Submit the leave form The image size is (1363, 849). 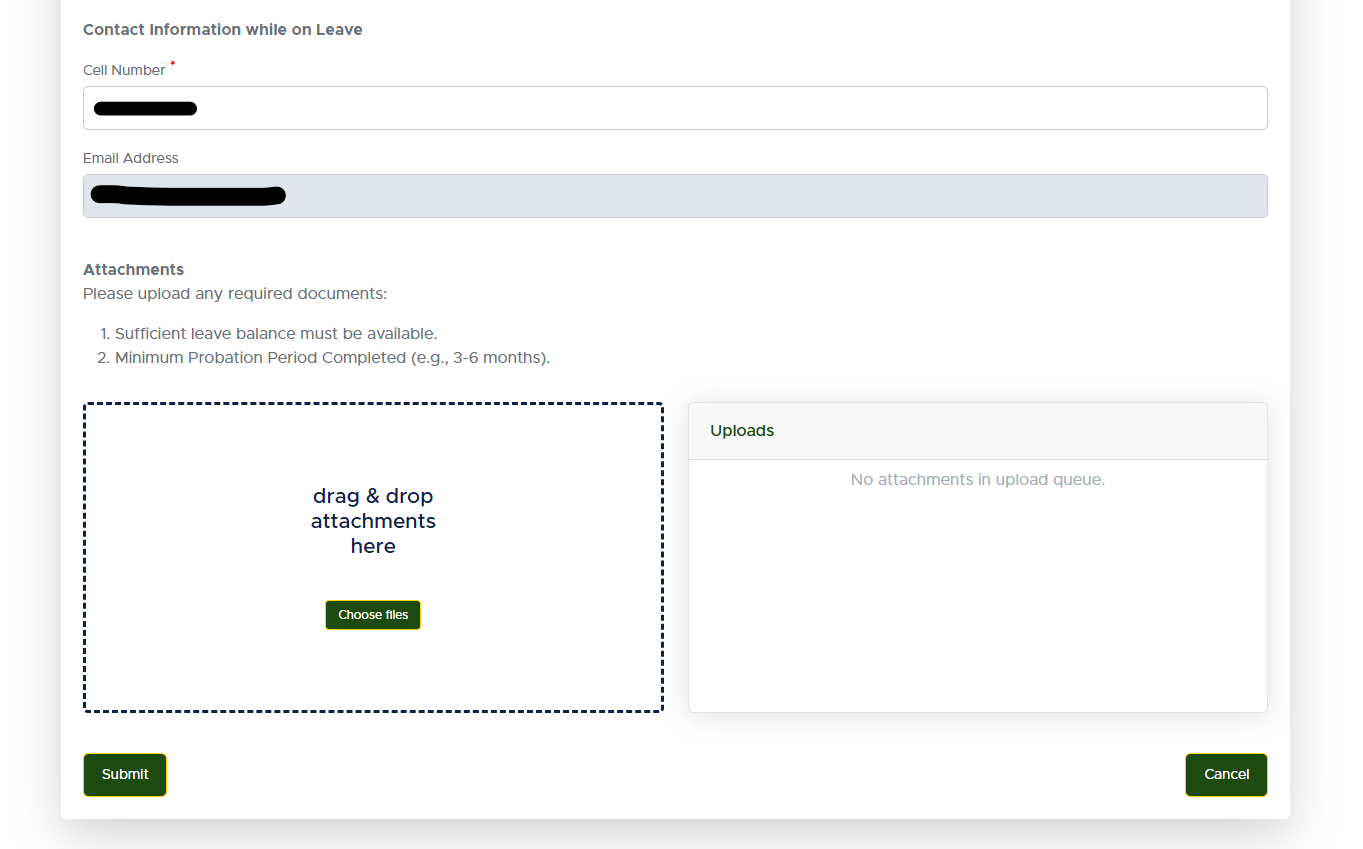[x=125, y=775]
